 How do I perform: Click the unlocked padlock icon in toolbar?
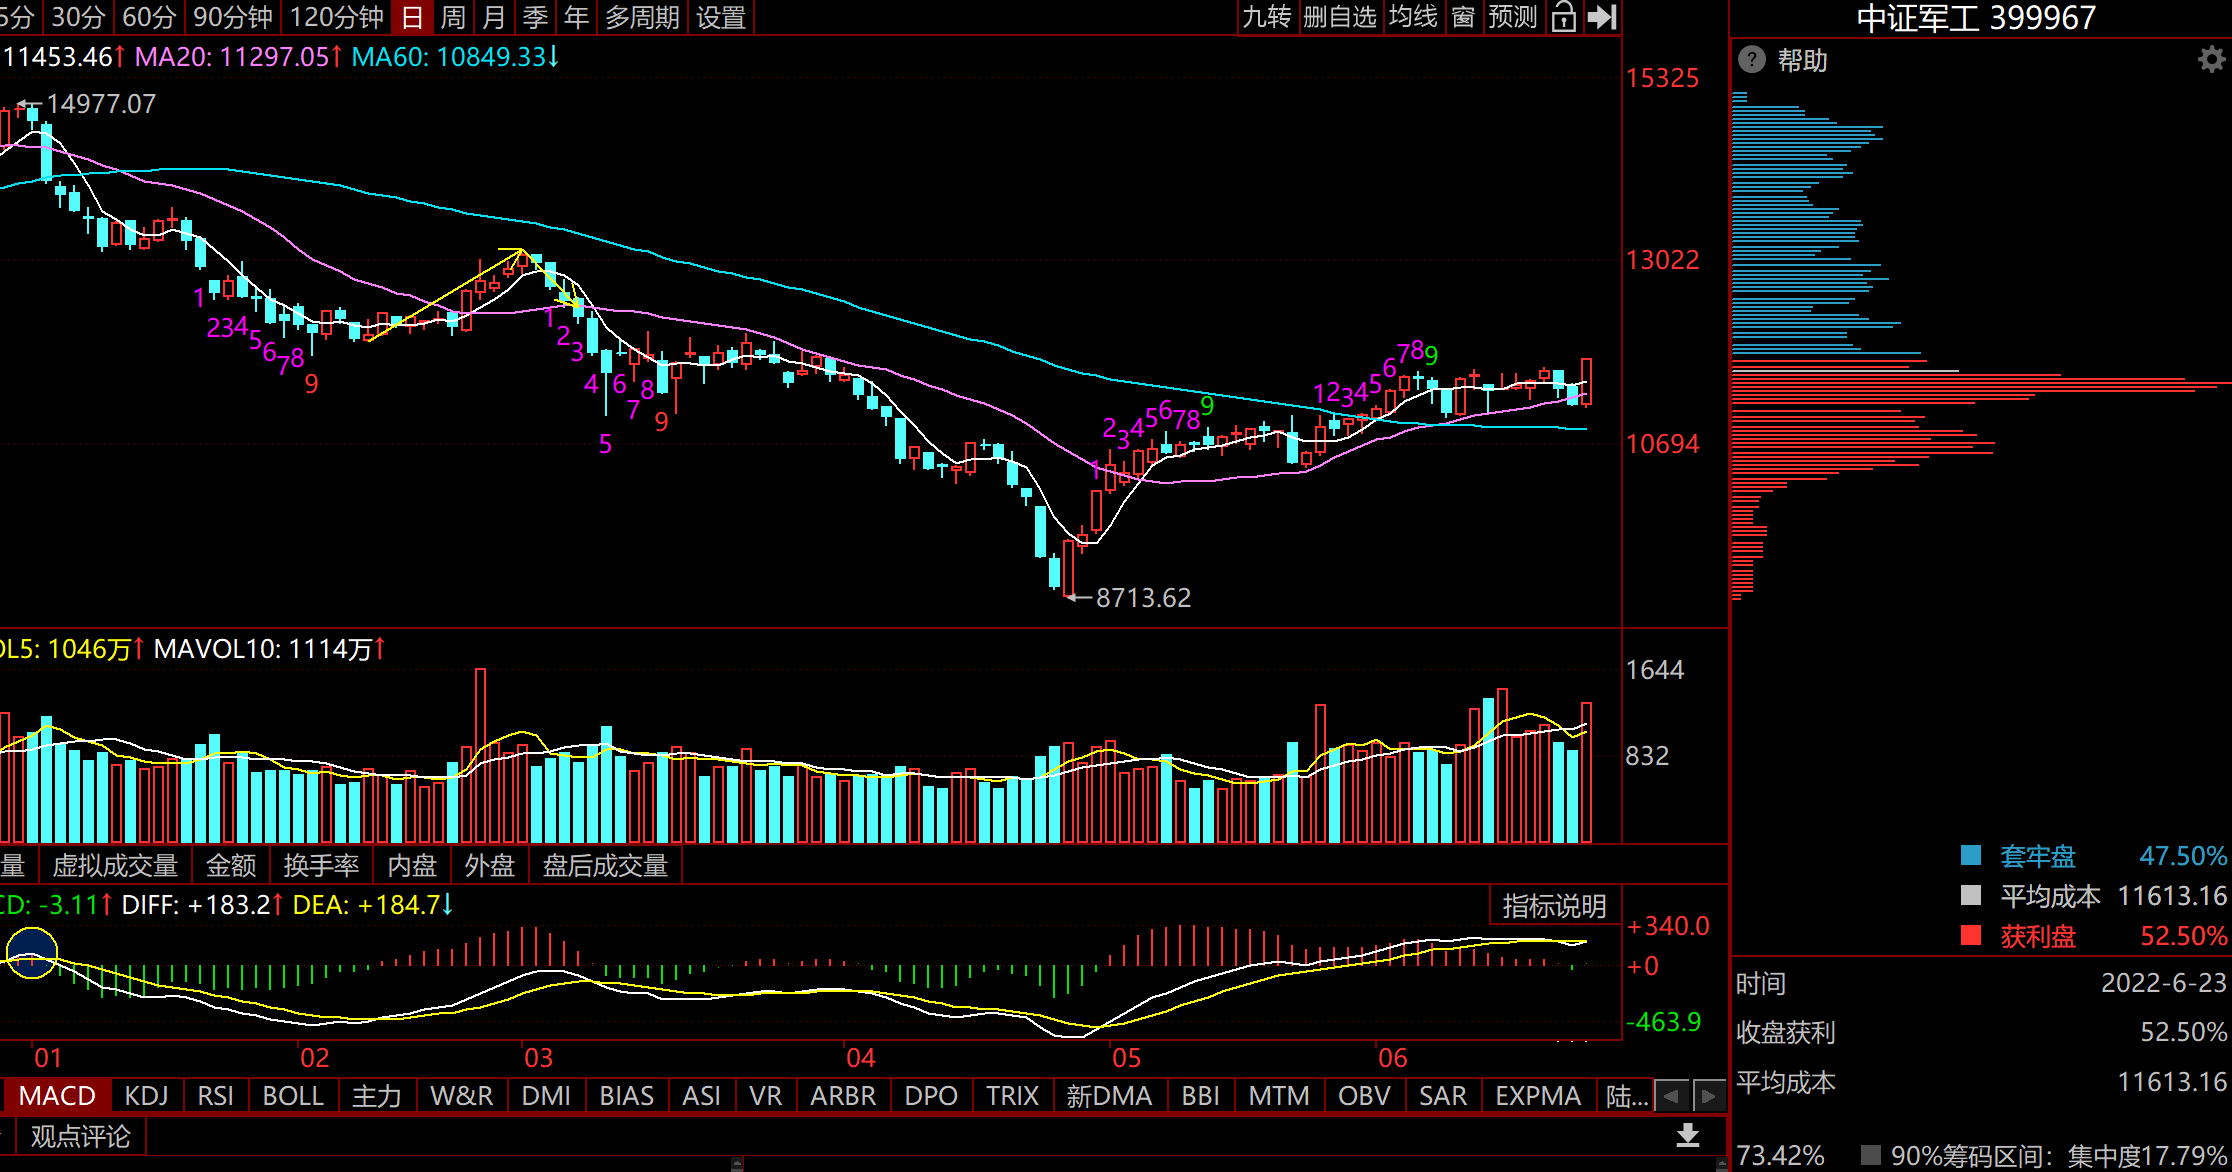click(x=1563, y=17)
